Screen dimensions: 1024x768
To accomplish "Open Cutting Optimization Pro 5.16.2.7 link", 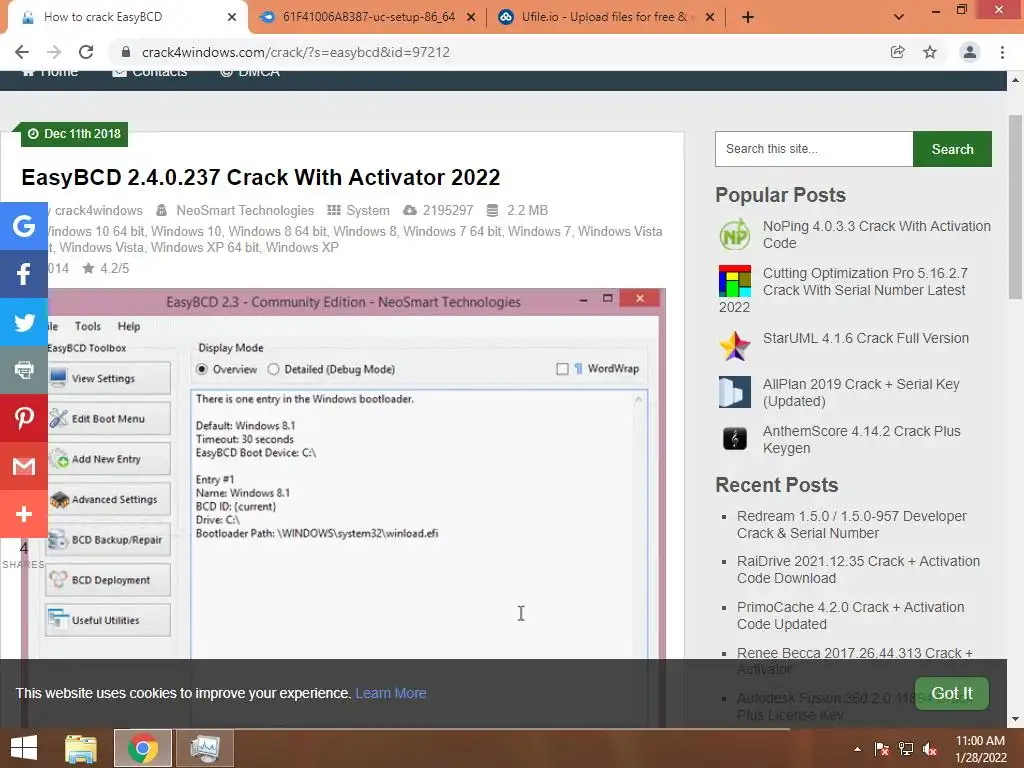I will [865, 281].
